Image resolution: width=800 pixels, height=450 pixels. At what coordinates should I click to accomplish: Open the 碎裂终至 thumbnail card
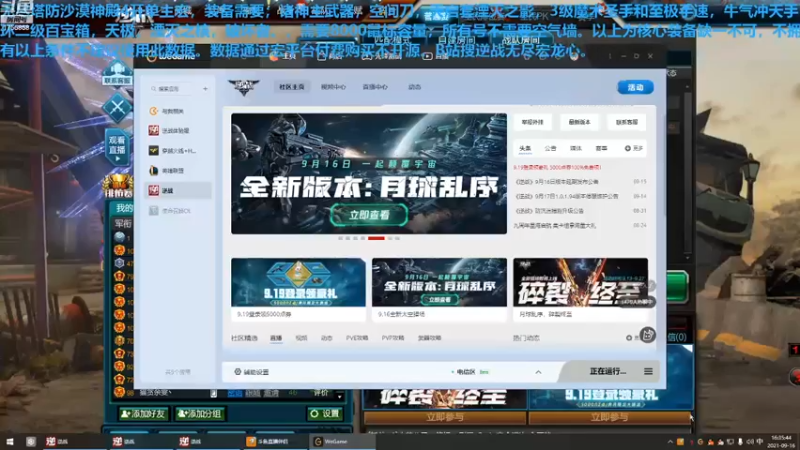click(581, 289)
